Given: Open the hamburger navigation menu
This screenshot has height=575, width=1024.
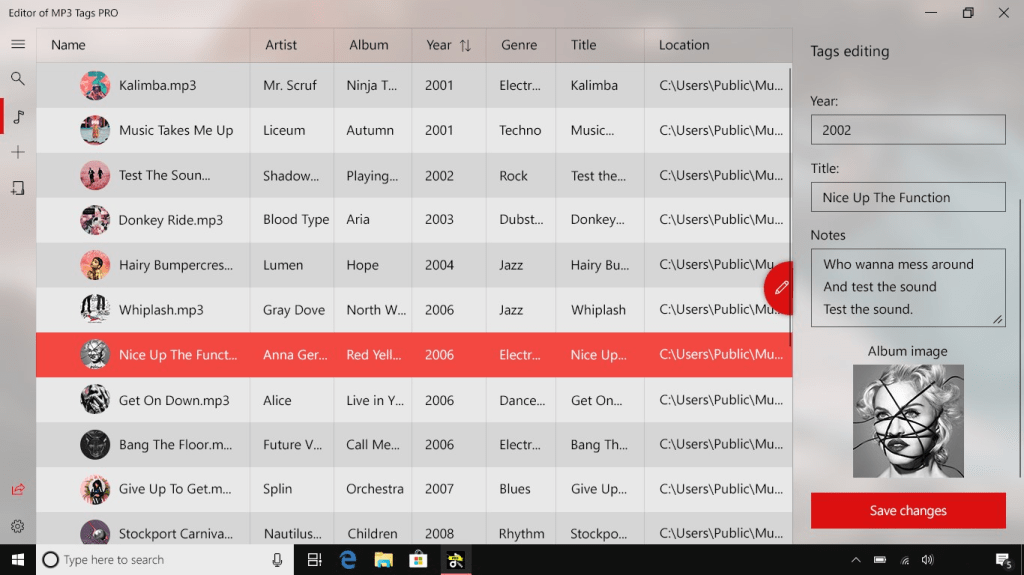Looking at the screenshot, I should point(18,44).
